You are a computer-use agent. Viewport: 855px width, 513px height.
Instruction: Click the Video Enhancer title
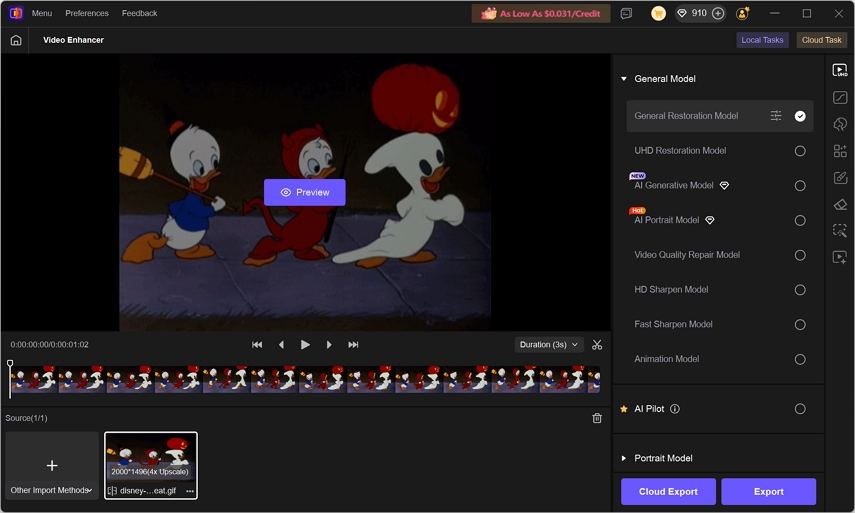tap(74, 40)
